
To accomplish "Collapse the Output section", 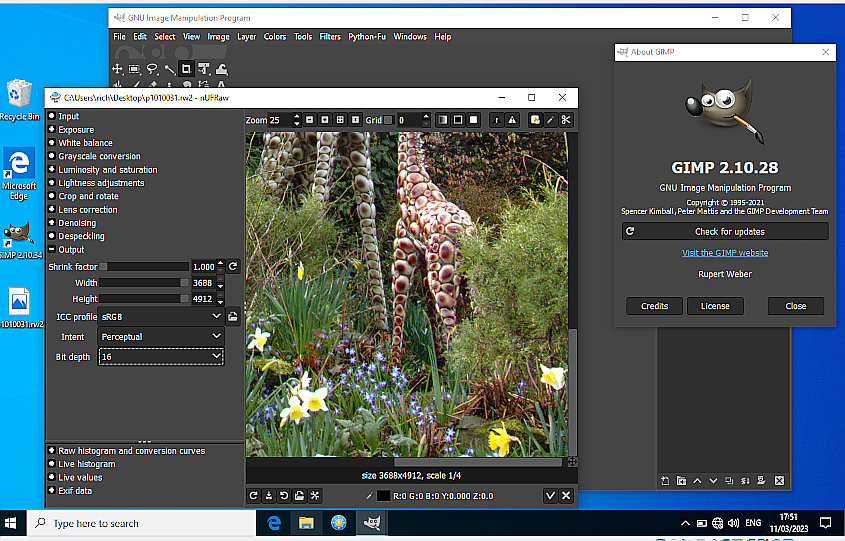I will click(x=52, y=250).
